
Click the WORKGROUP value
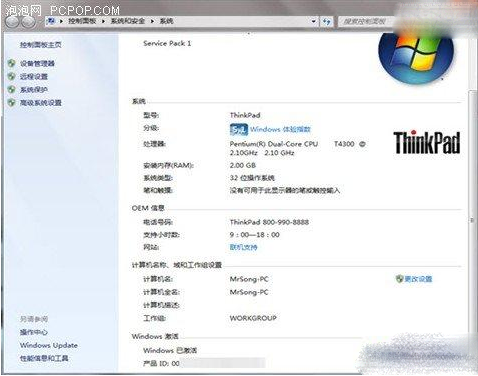(x=253, y=318)
